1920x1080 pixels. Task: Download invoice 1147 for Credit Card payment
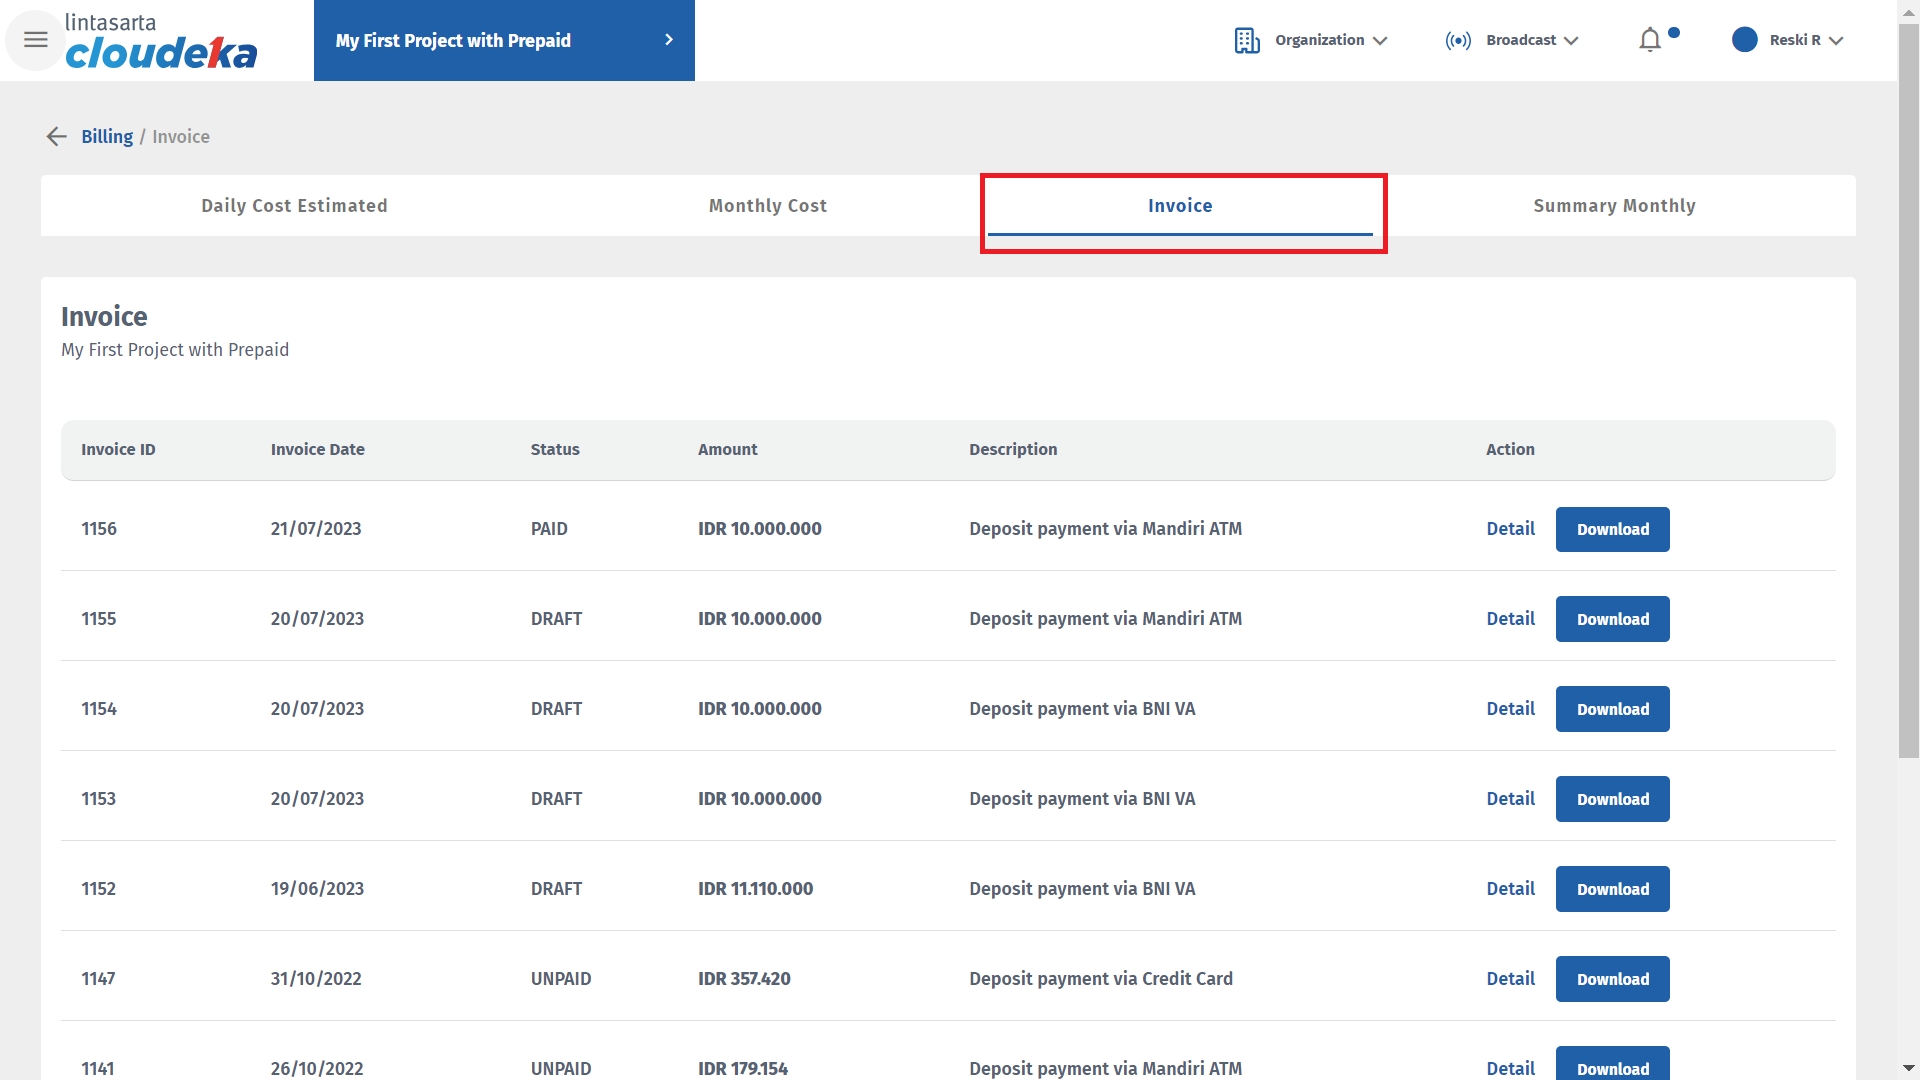pos(1612,979)
